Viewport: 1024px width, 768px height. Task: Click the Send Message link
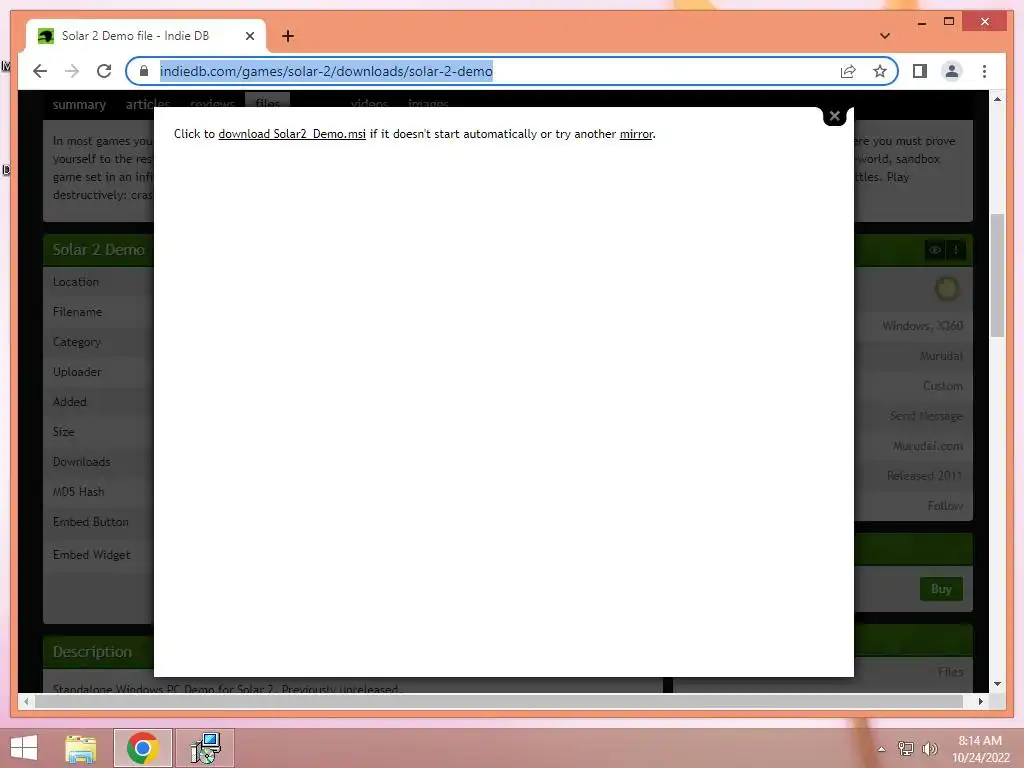[x=926, y=416]
